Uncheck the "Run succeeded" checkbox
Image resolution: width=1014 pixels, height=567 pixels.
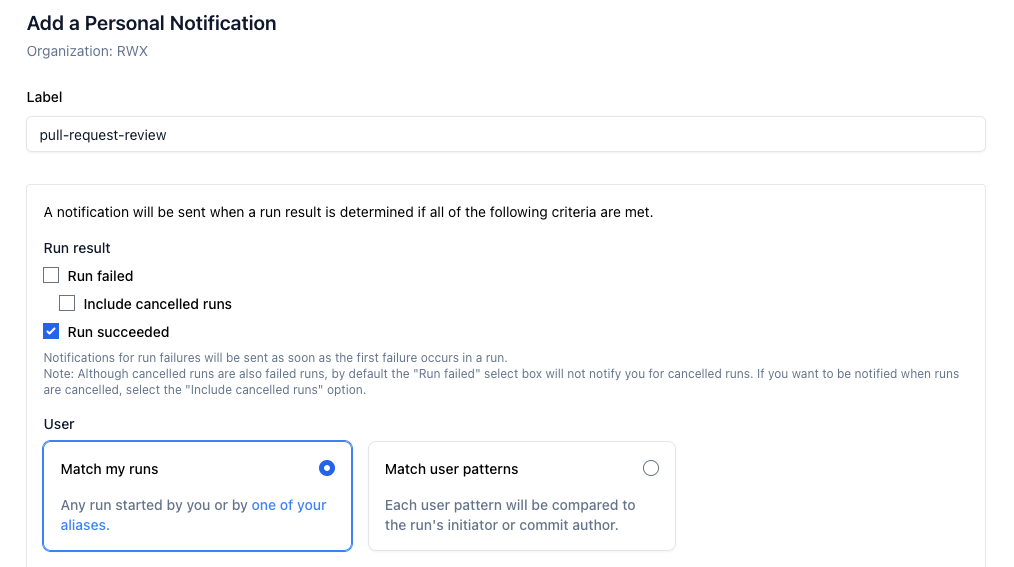coord(52,332)
